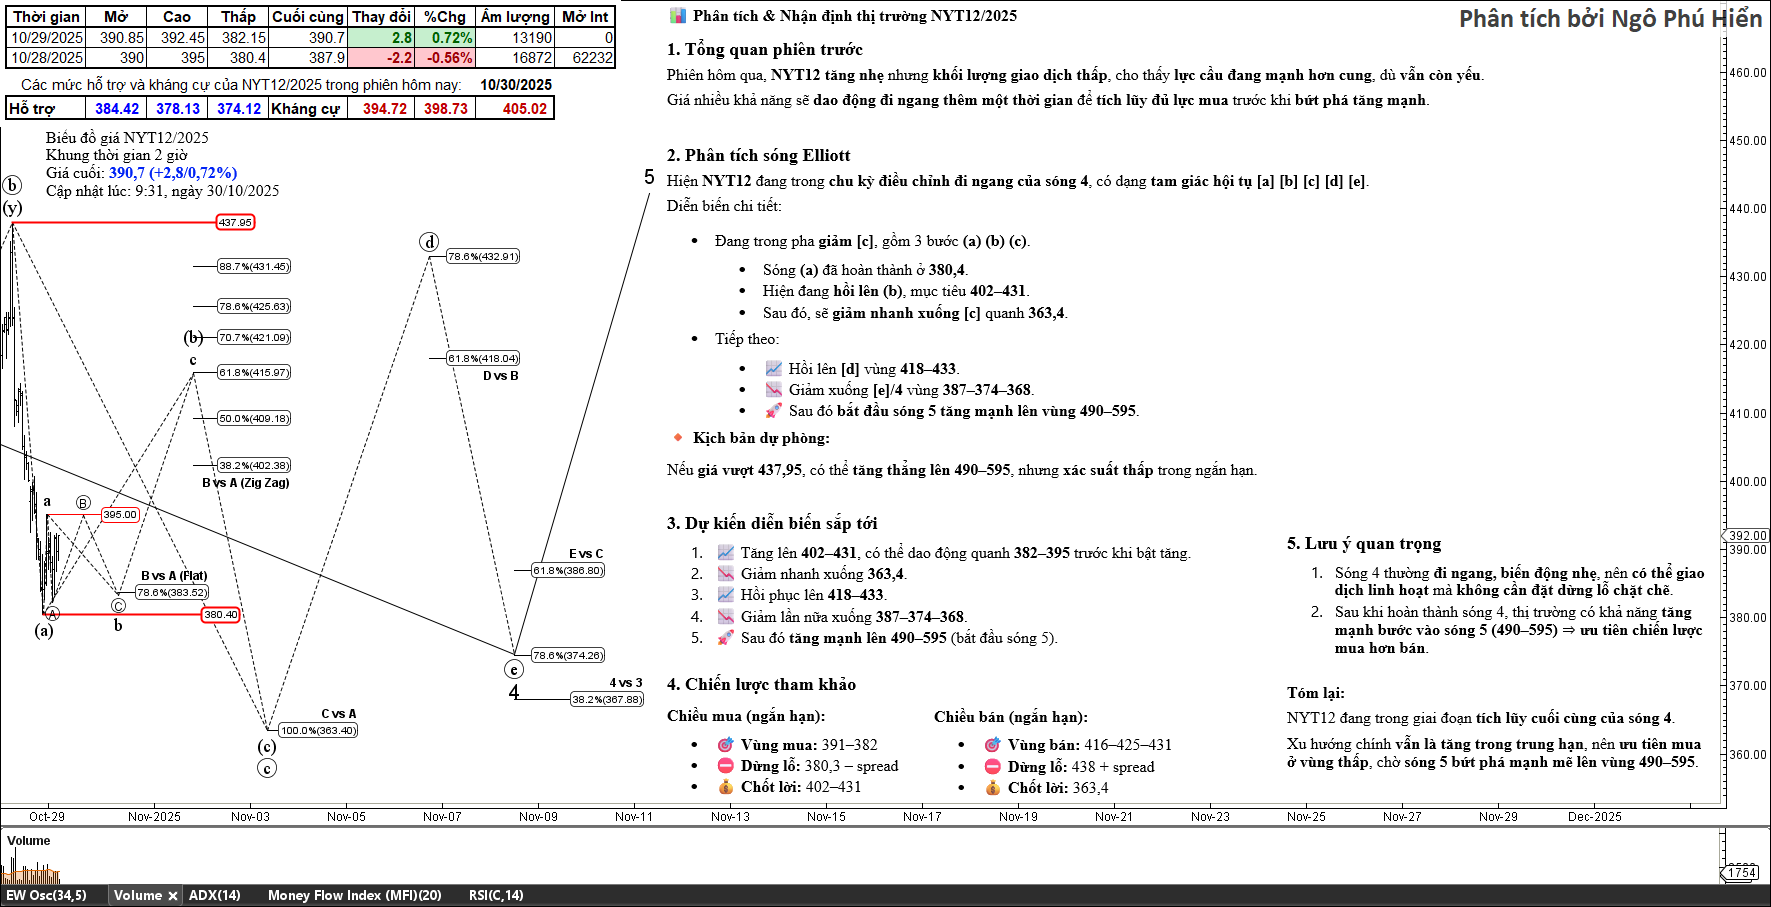Click the money bag icon beside 'Chốt lời: 402–431'
The width and height of the screenshot is (1771, 907).
coord(726,787)
